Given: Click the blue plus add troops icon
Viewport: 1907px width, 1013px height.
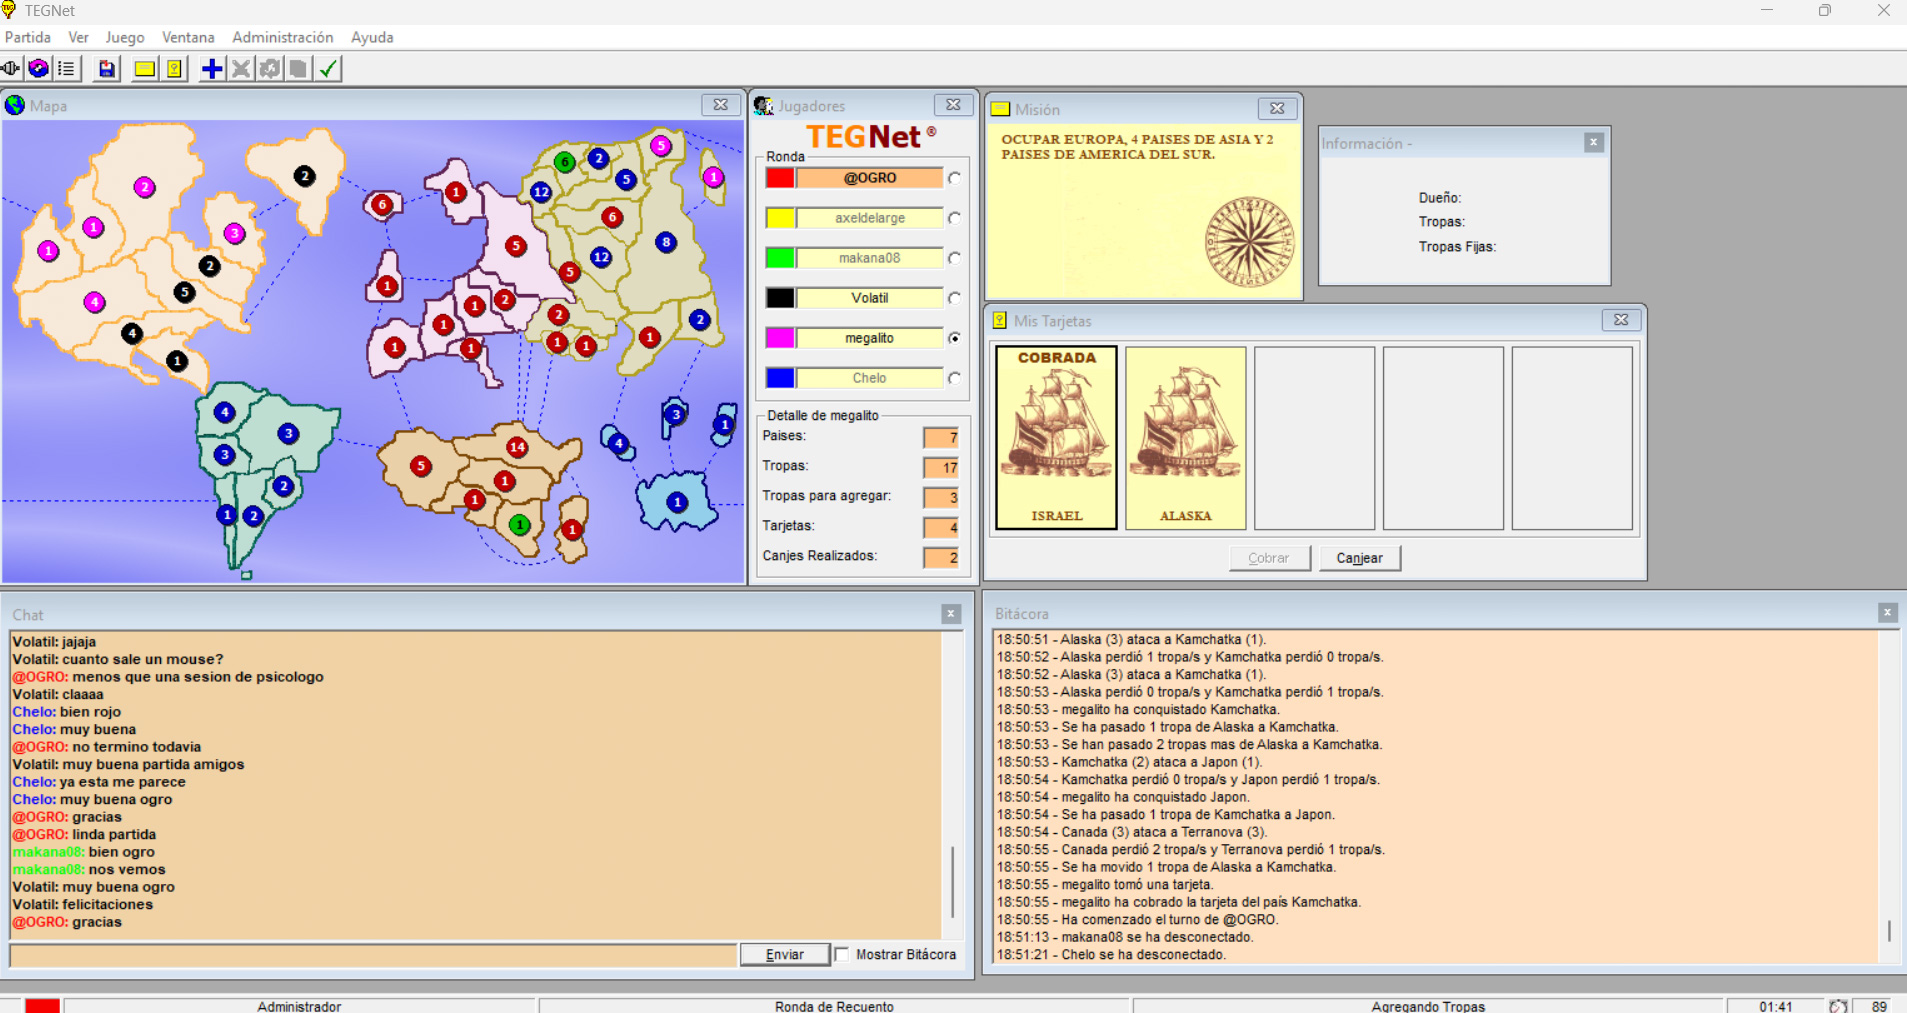Looking at the screenshot, I should point(212,69).
